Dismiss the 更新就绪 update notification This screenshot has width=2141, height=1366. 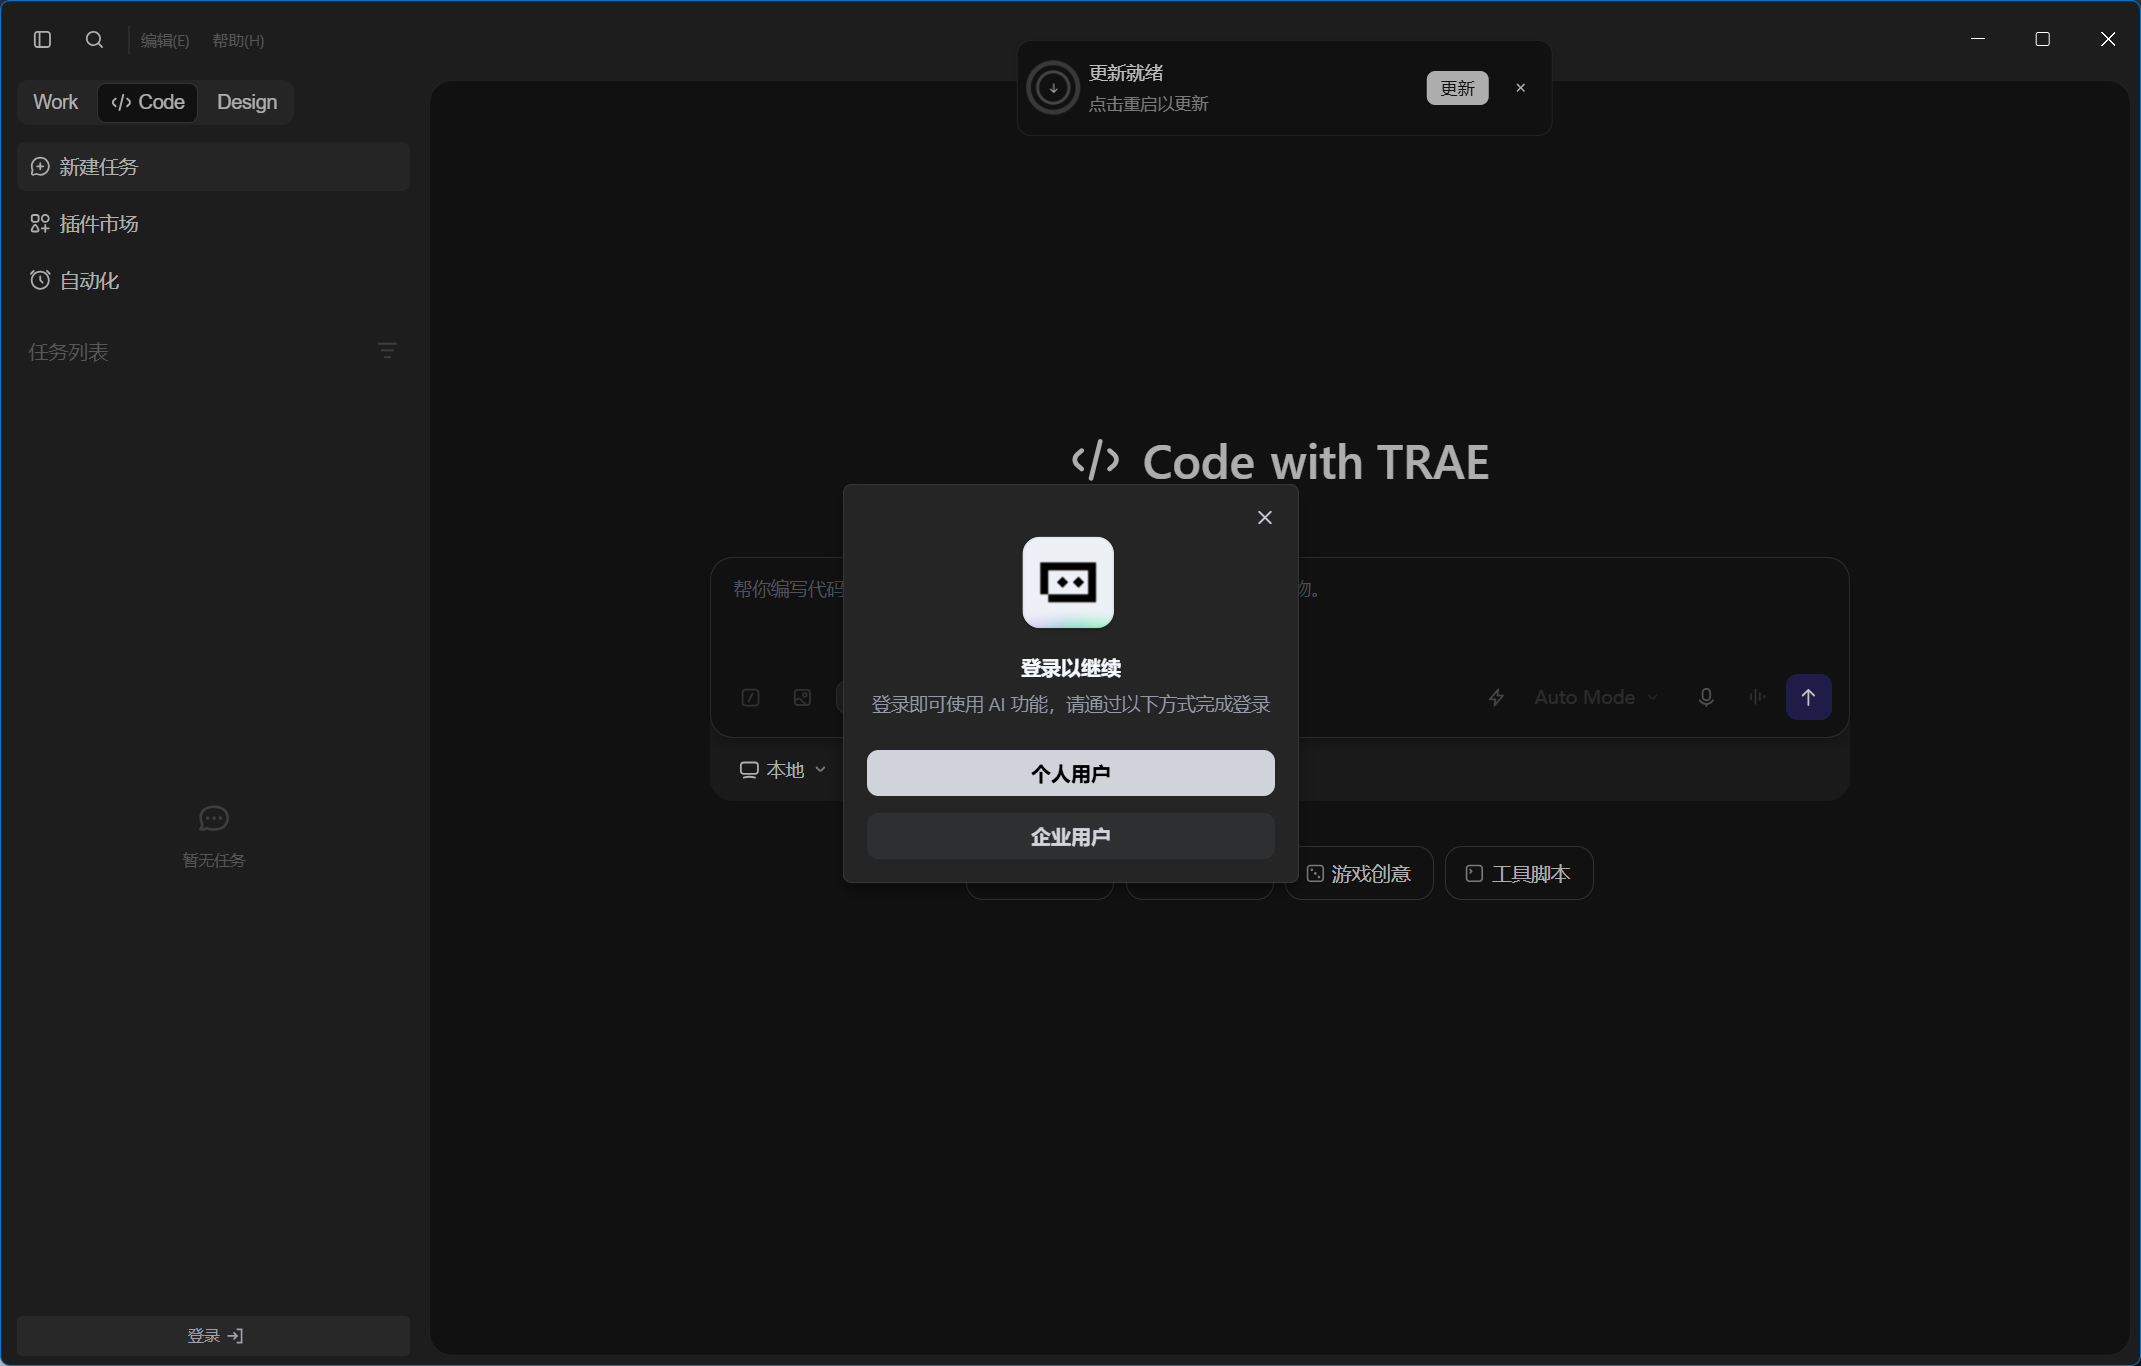1521,88
